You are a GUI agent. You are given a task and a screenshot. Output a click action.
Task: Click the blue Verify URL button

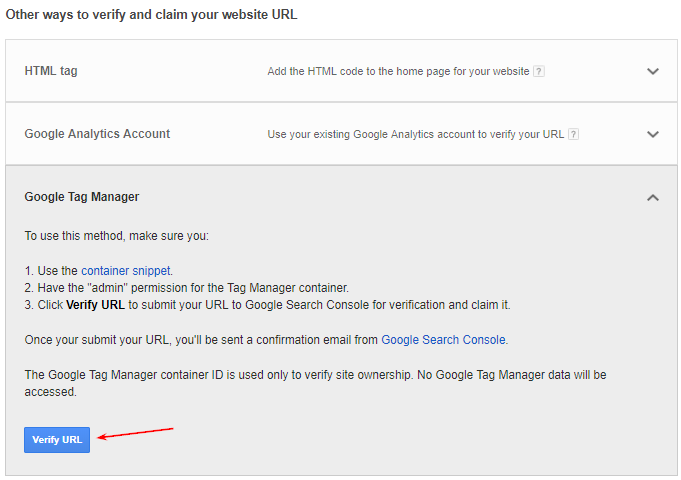57,440
